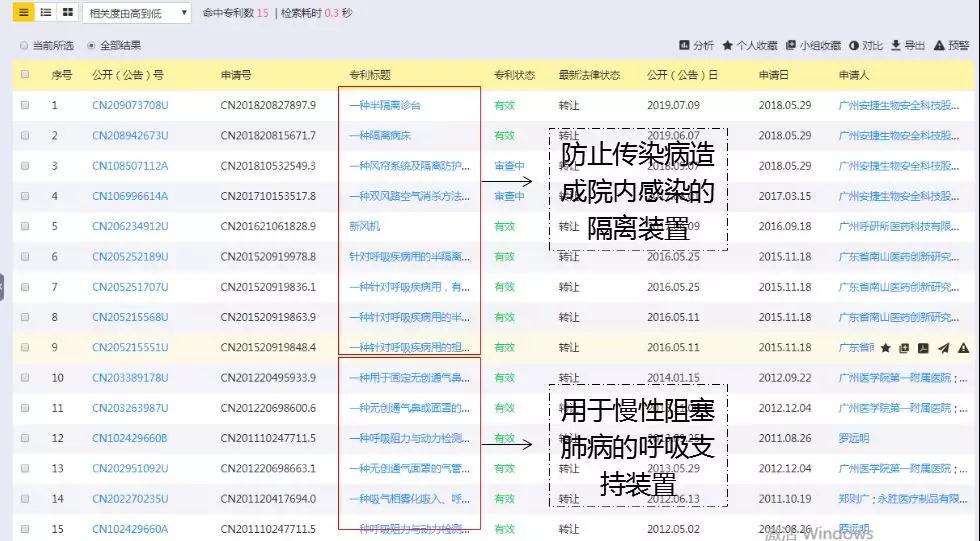This screenshot has width=980, height=541.
Task: Select the 当前所选 radio button
Action: point(24,46)
